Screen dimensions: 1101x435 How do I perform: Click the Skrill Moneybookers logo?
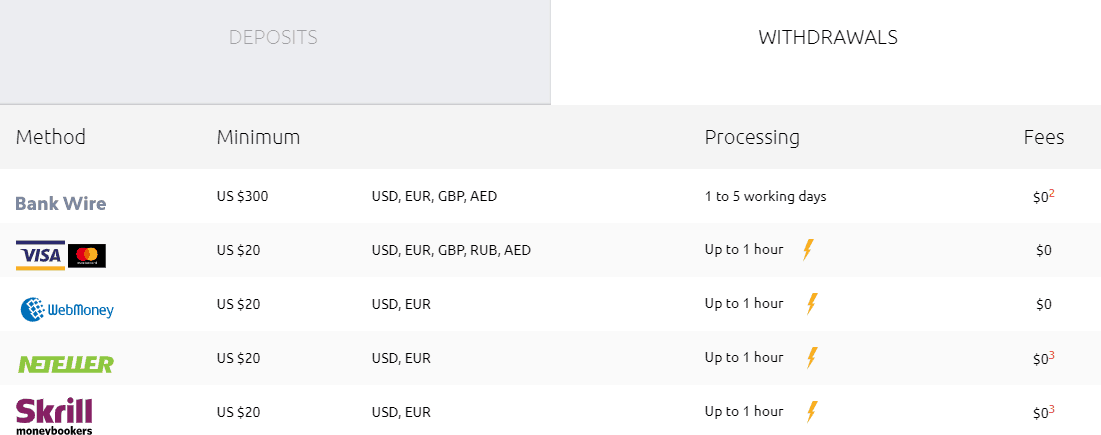54,416
